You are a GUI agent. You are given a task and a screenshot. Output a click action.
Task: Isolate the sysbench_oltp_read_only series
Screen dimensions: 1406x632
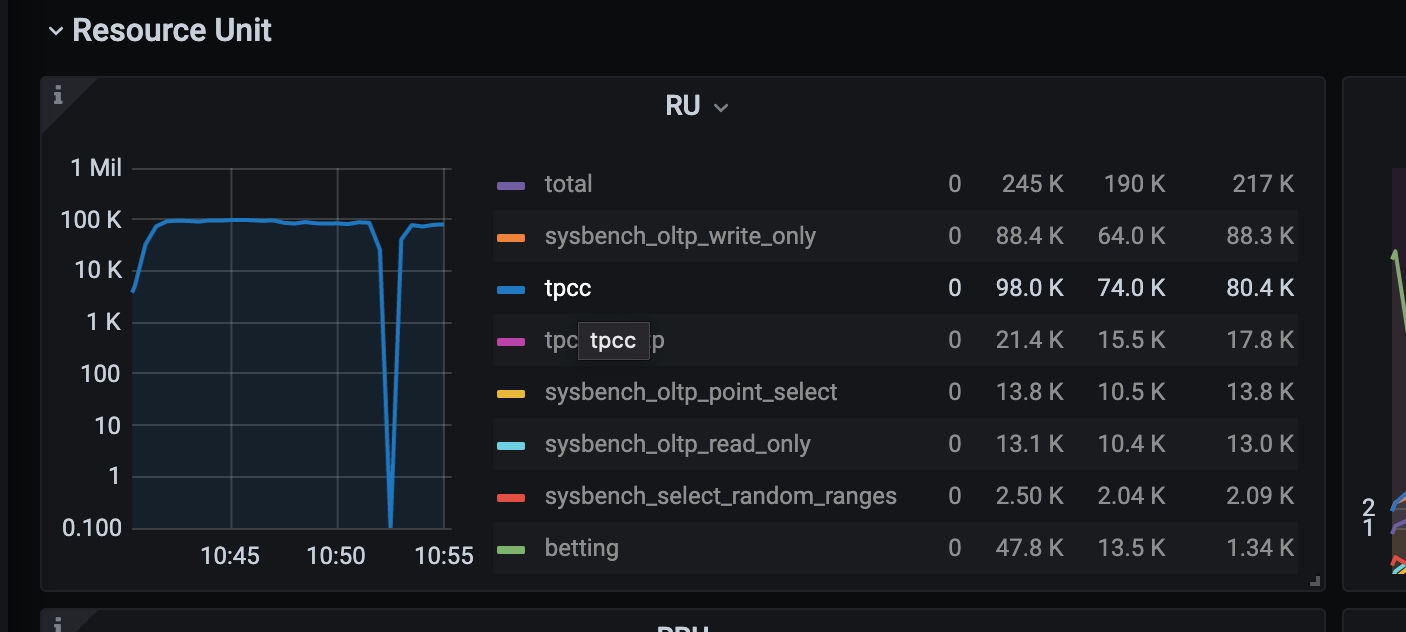[676, 443]
